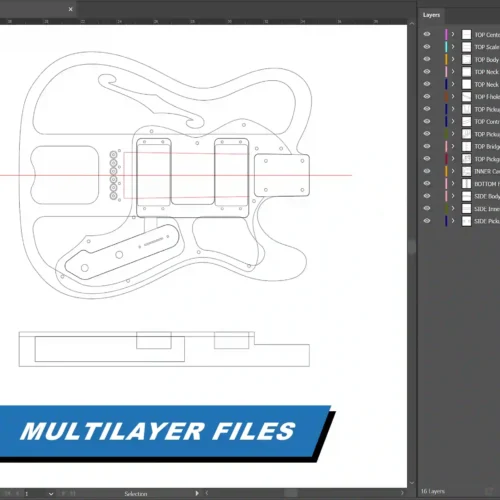500x500 pixels.
Task: Click horizontal scrollbar left arrow
Action: tap(207, 493)
